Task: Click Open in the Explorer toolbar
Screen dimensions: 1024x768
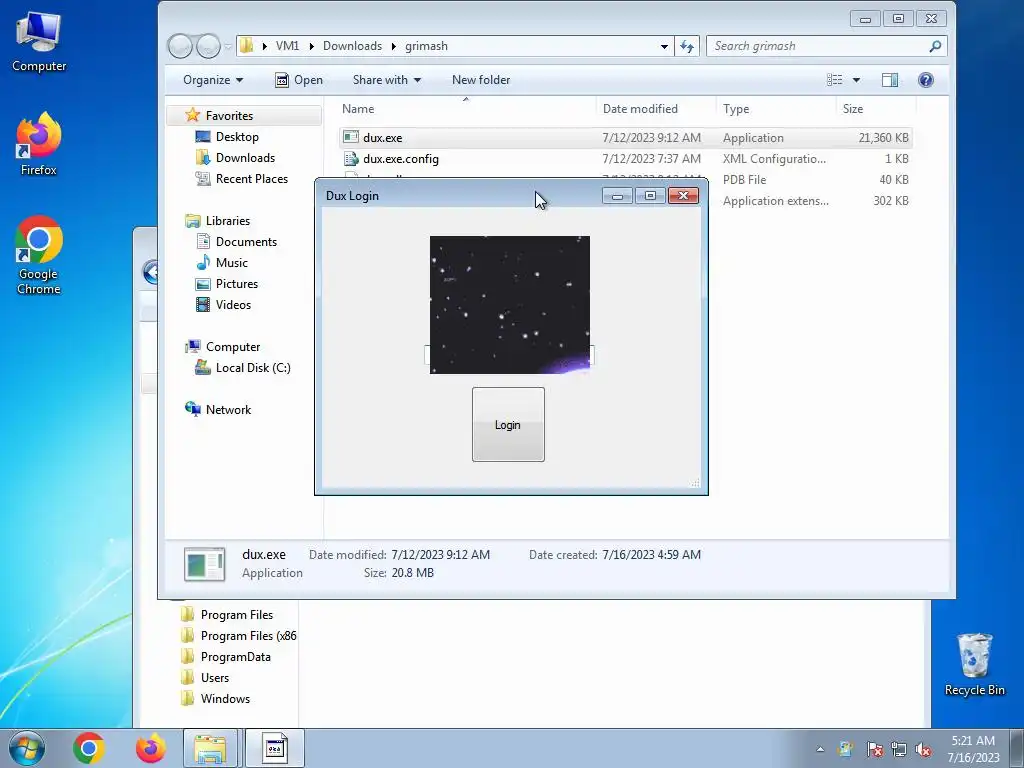Action: 299,80
